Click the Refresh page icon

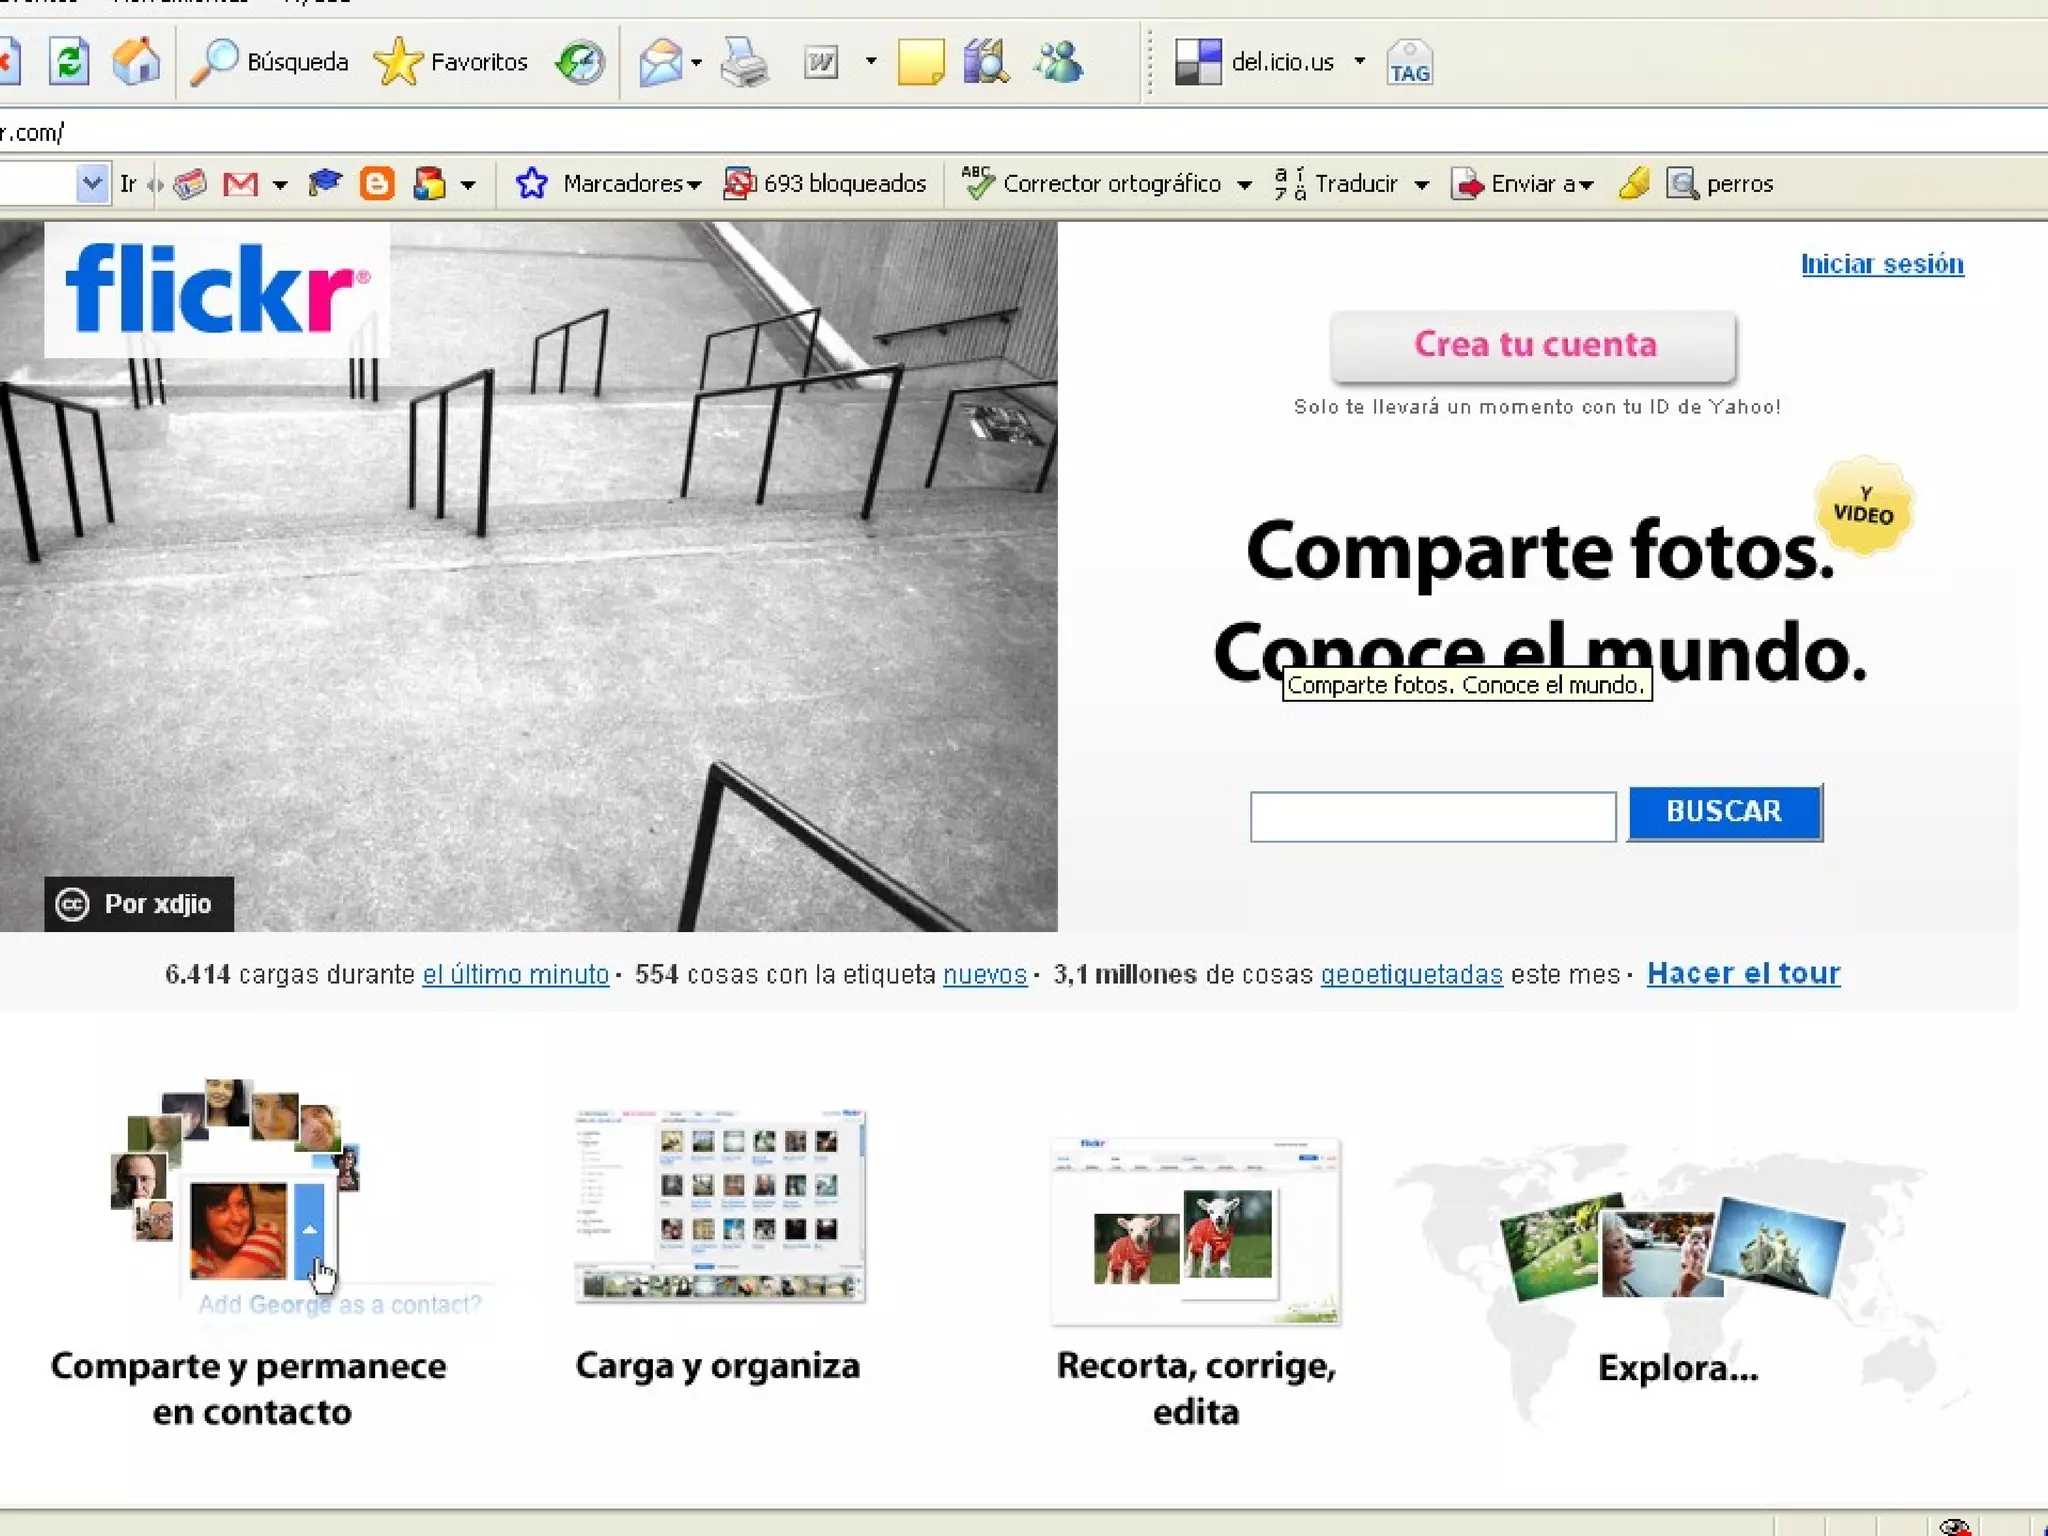(69, 62)
